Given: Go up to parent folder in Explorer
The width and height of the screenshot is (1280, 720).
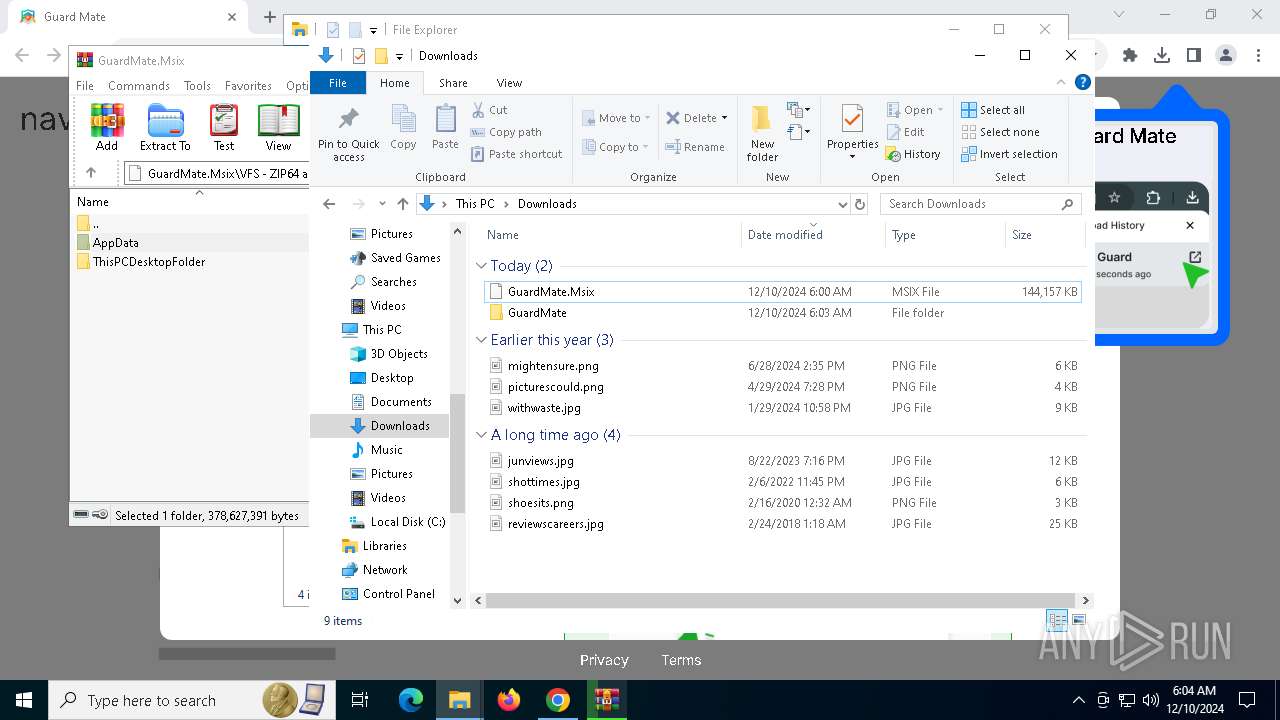Looking at the screenshot, I should (x=402, y=204).
